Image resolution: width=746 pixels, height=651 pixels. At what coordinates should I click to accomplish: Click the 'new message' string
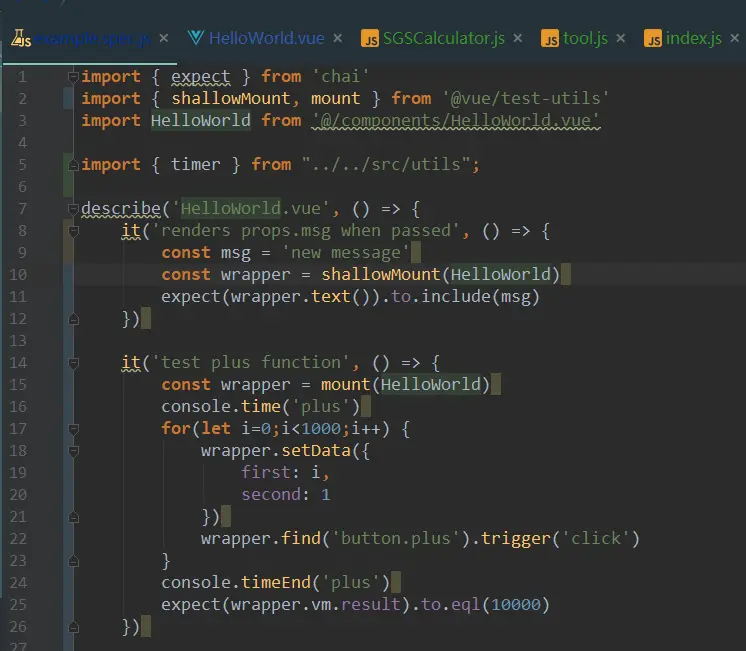pos(346,253)
